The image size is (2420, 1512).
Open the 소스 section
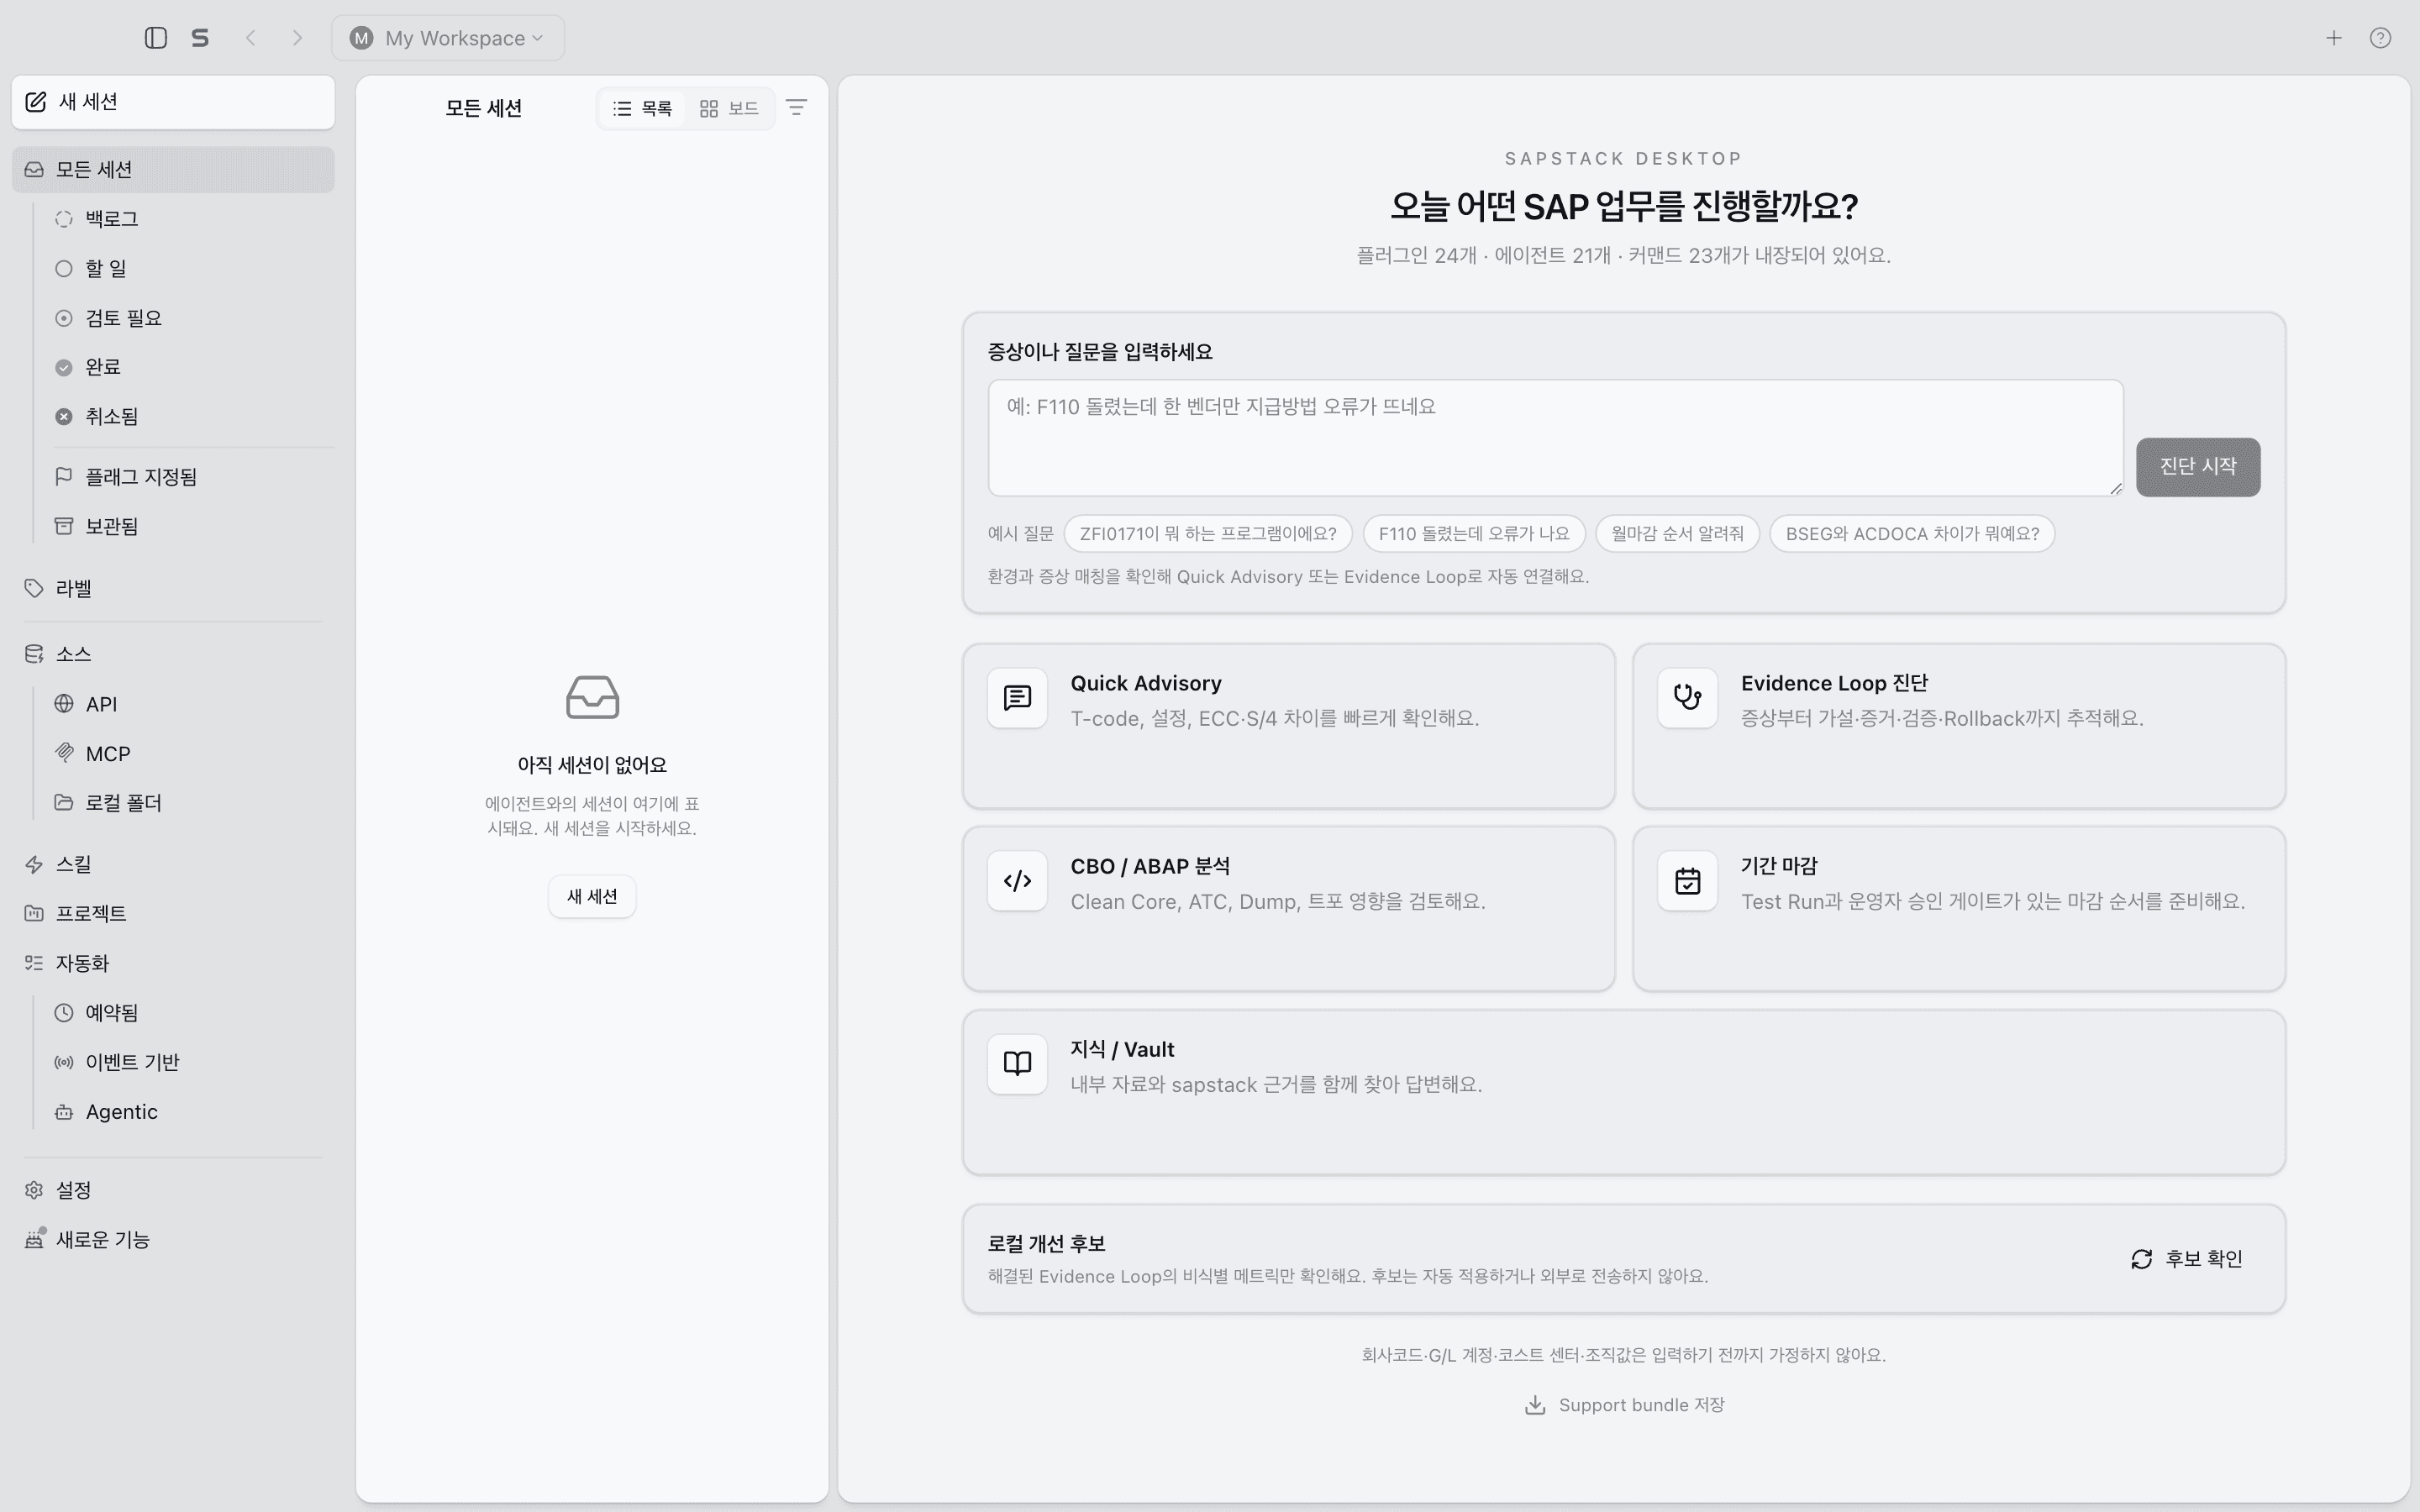pos(173,654)
